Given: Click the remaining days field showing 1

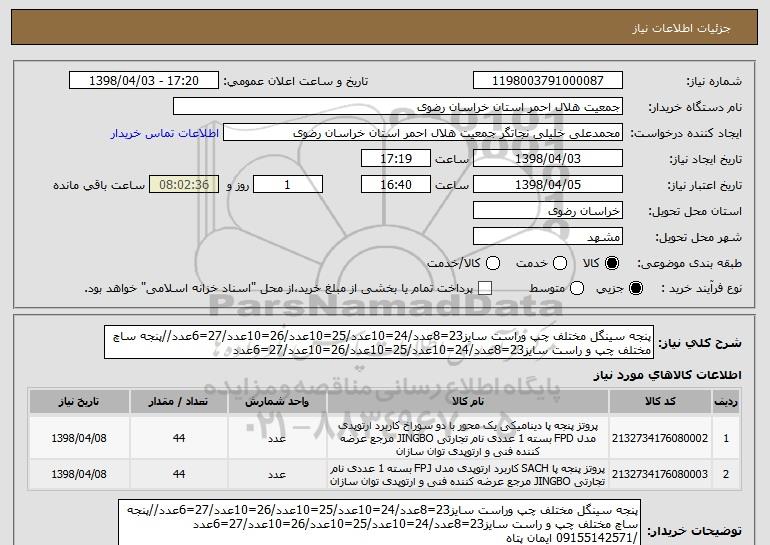Looking at the screenshot, I should click(x=288, y=185).
